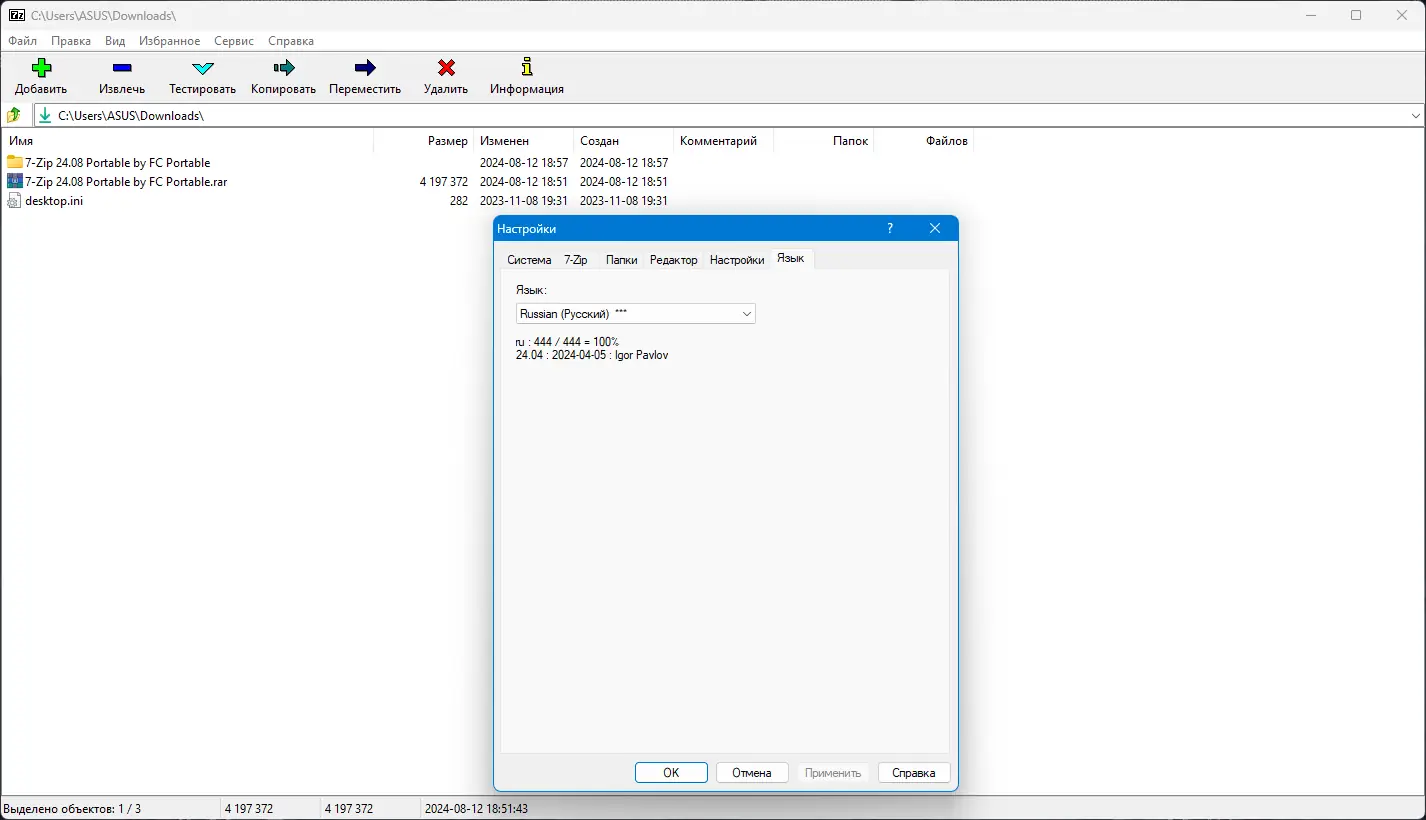Open the Правка menu
This screenshot has width=1426, height=820.
71,41
